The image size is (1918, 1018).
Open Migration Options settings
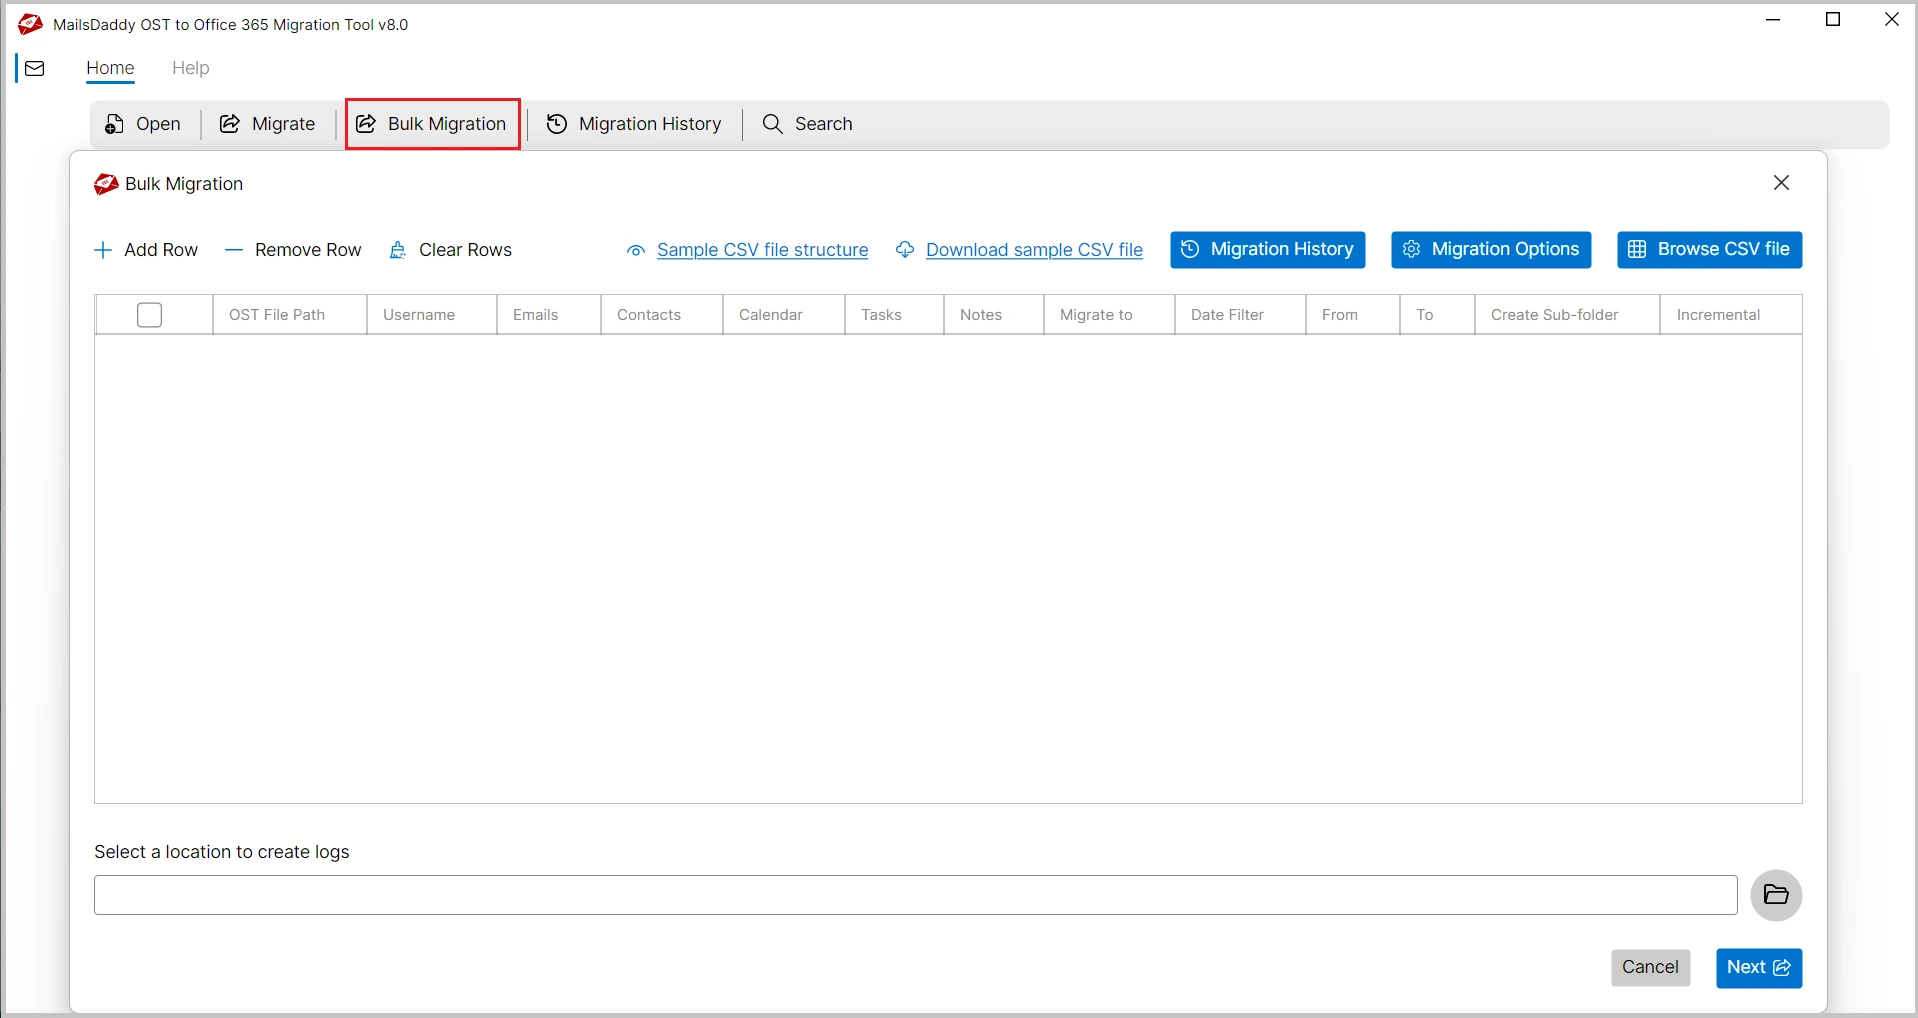coord(1491,250)
